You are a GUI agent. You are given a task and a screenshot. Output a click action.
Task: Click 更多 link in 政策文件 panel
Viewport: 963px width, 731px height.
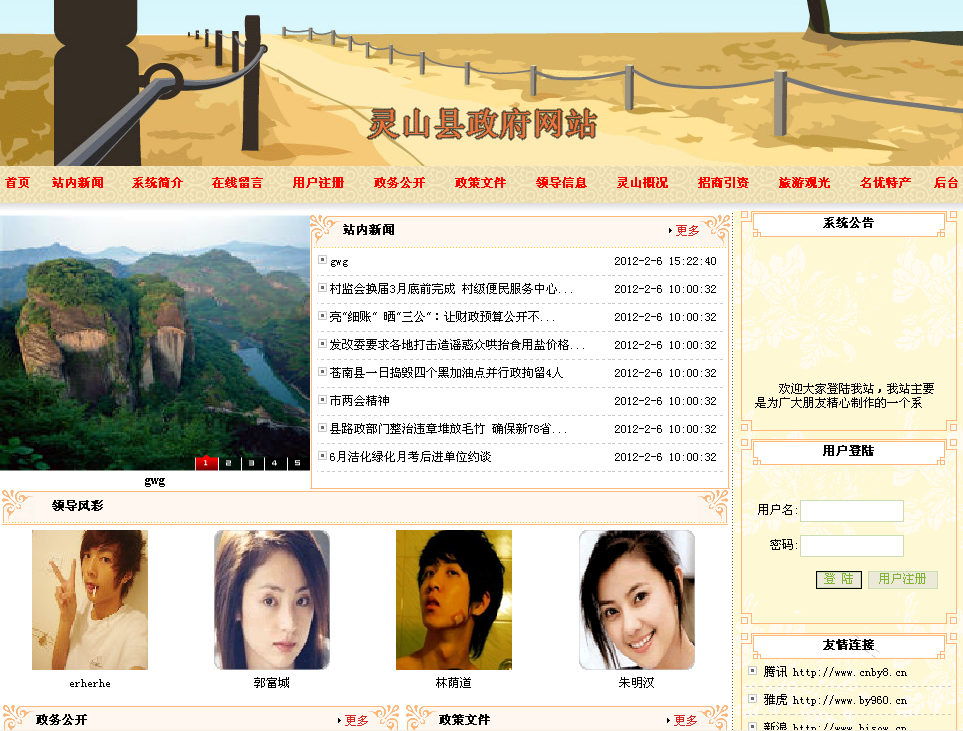point(685,721)
